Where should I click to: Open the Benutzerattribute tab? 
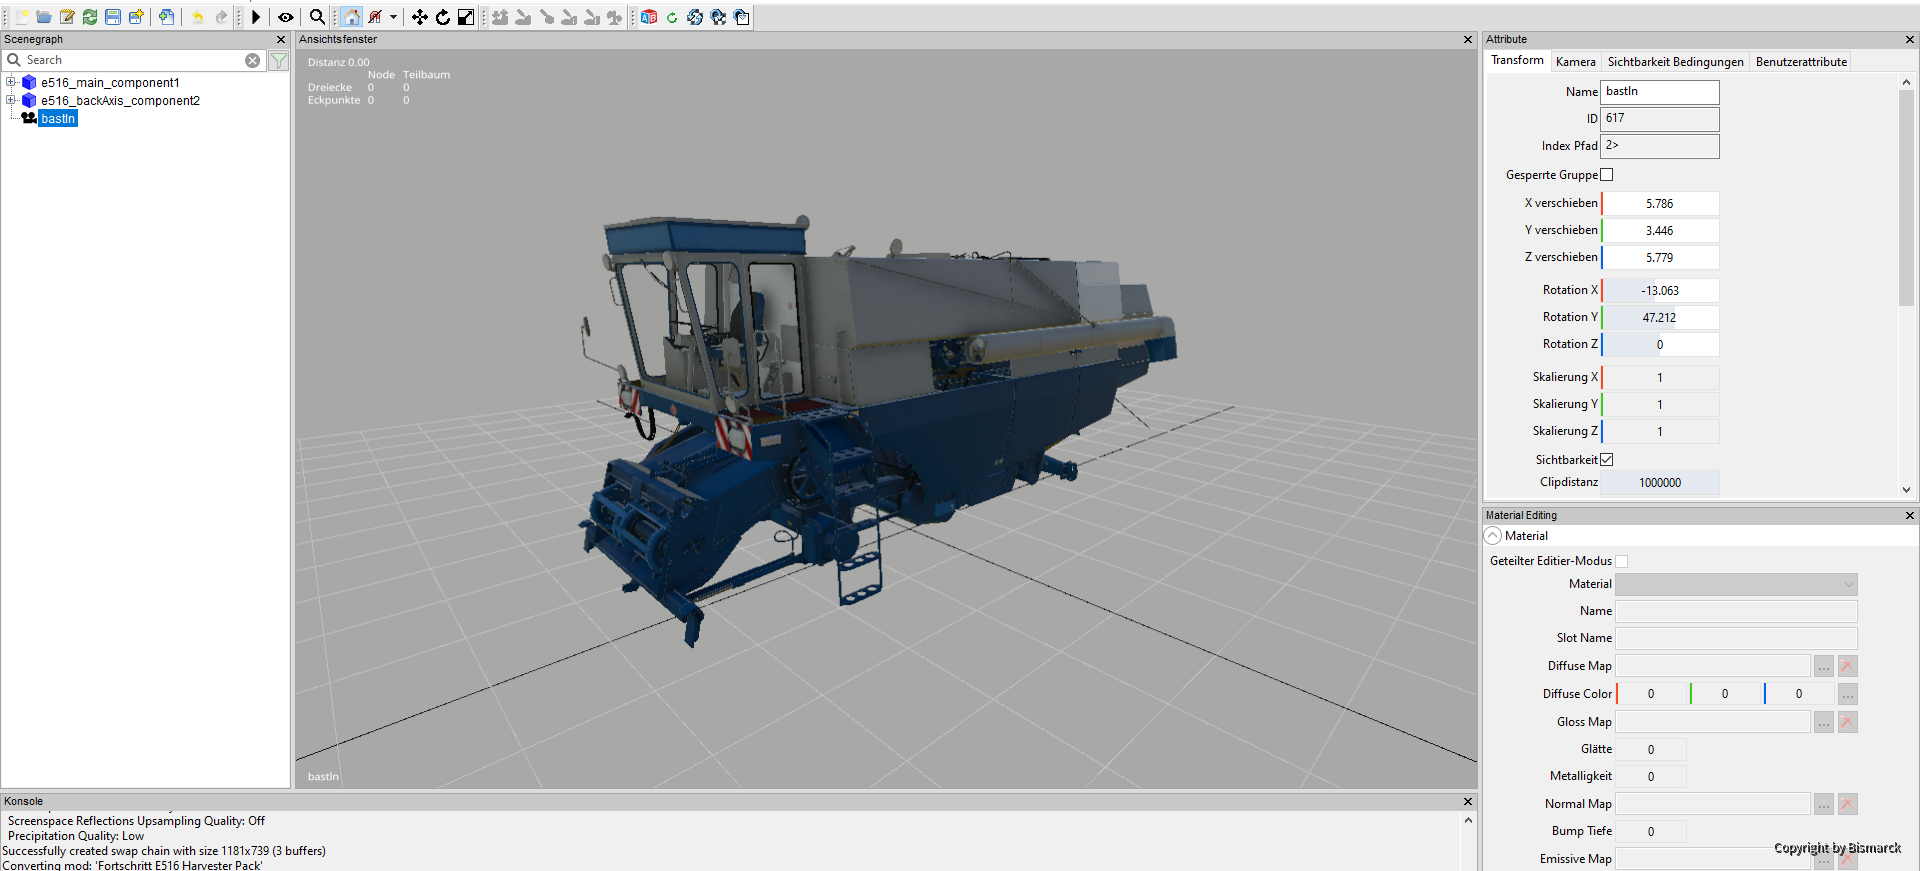(x=1801, y=62)
